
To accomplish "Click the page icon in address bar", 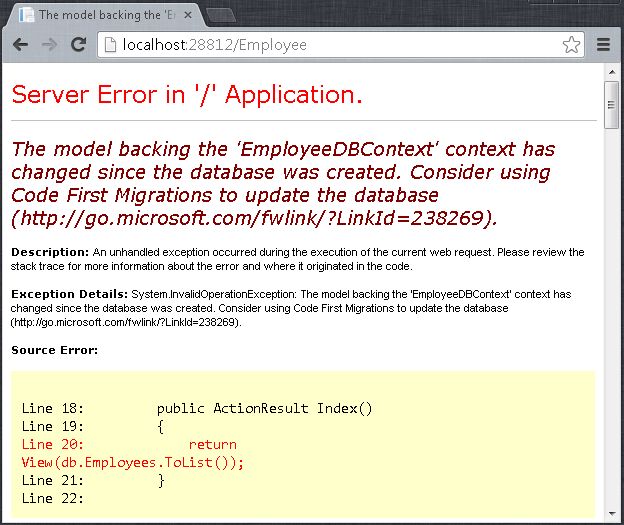I will pos(110,45).
